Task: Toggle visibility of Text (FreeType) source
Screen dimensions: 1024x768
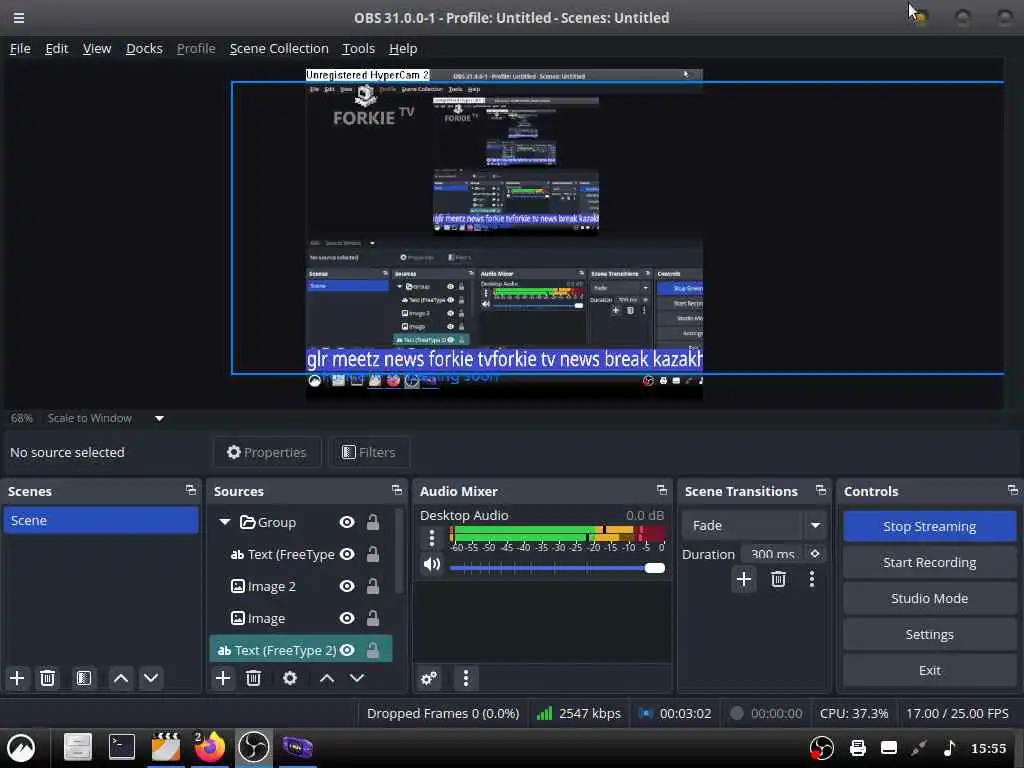Action: pyautogui.click(x=347, y=554)
